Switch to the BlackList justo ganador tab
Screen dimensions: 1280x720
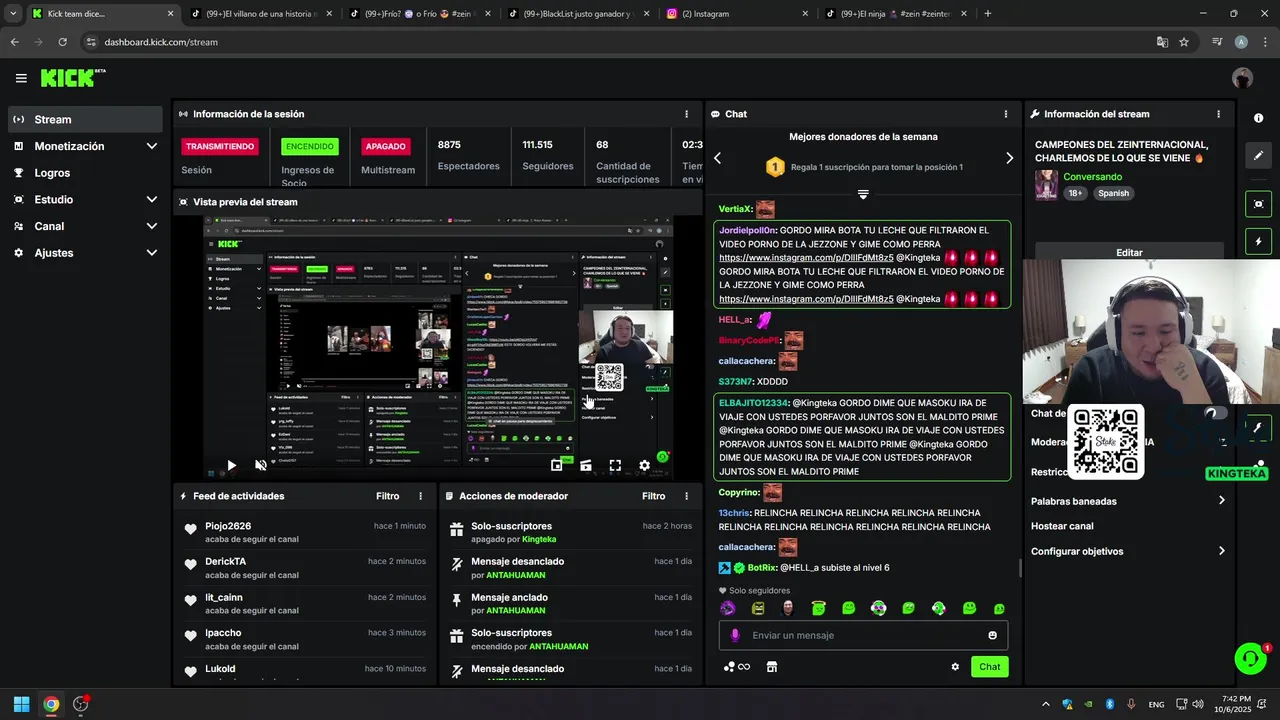[x=579, y=14]
